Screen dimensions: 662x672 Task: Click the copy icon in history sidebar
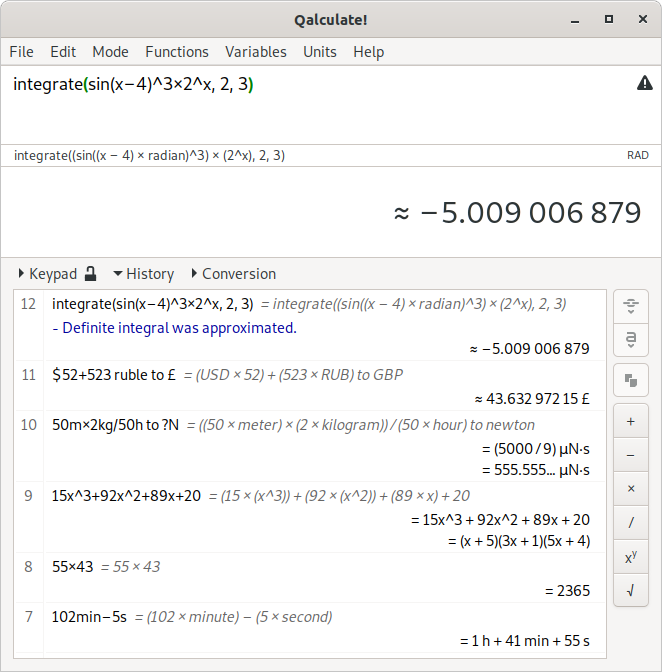click(630, 380)
